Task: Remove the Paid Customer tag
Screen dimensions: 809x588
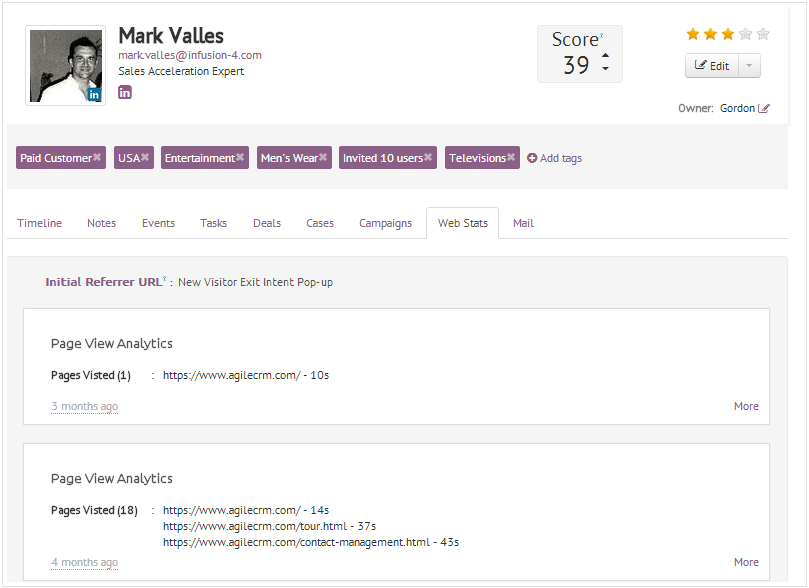Action: [x=98, y=157]
